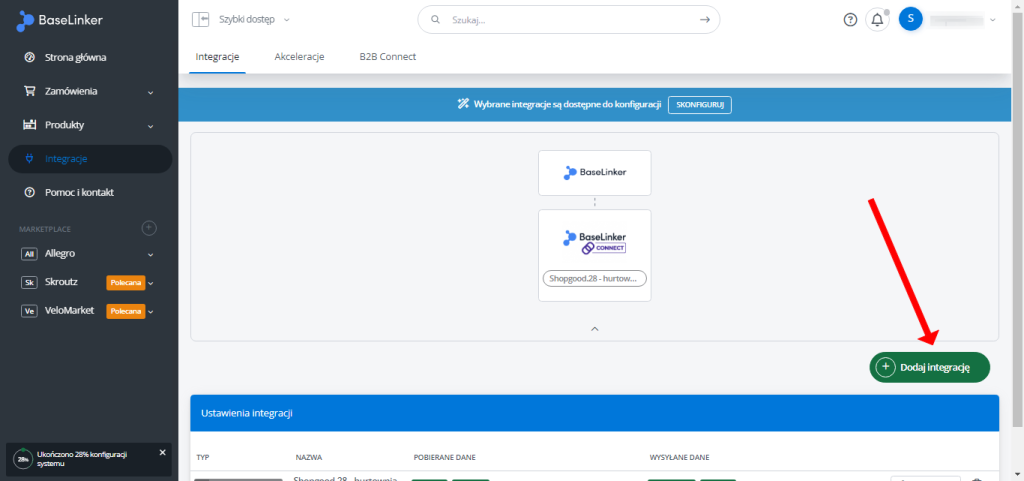The width and height of the screenshot is (1024, 481).
Task: Click Shopgood.28 integration chip
Action: point(594,279)
